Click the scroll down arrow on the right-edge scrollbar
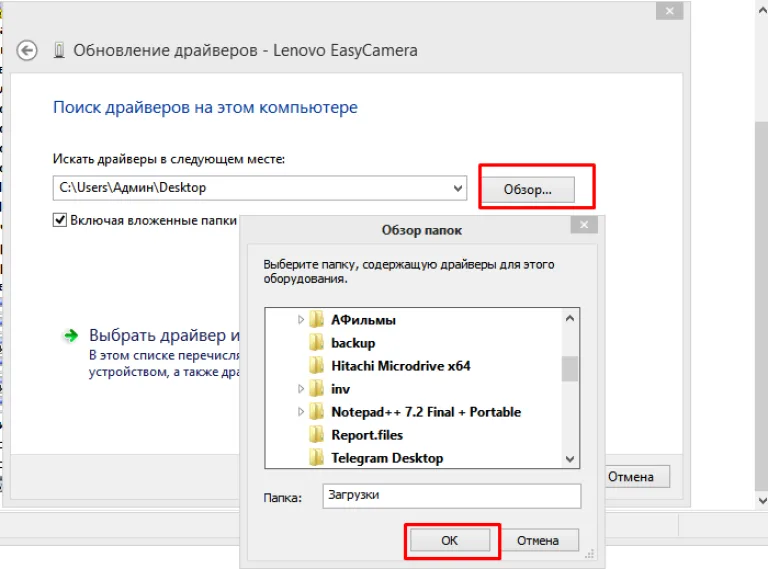This screenshot has height=569, width=768. (x=762, y=500)
